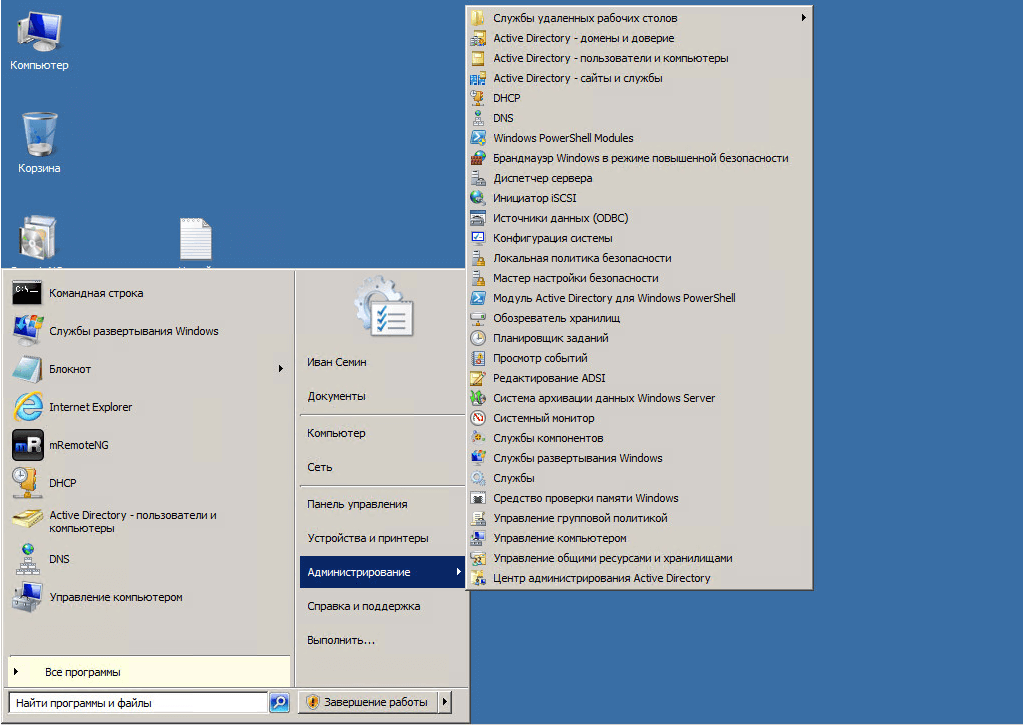Viewport: 1023px width, 725px height.
Task: Click Выполнить... in the right pane
Action: pos(341,640)
